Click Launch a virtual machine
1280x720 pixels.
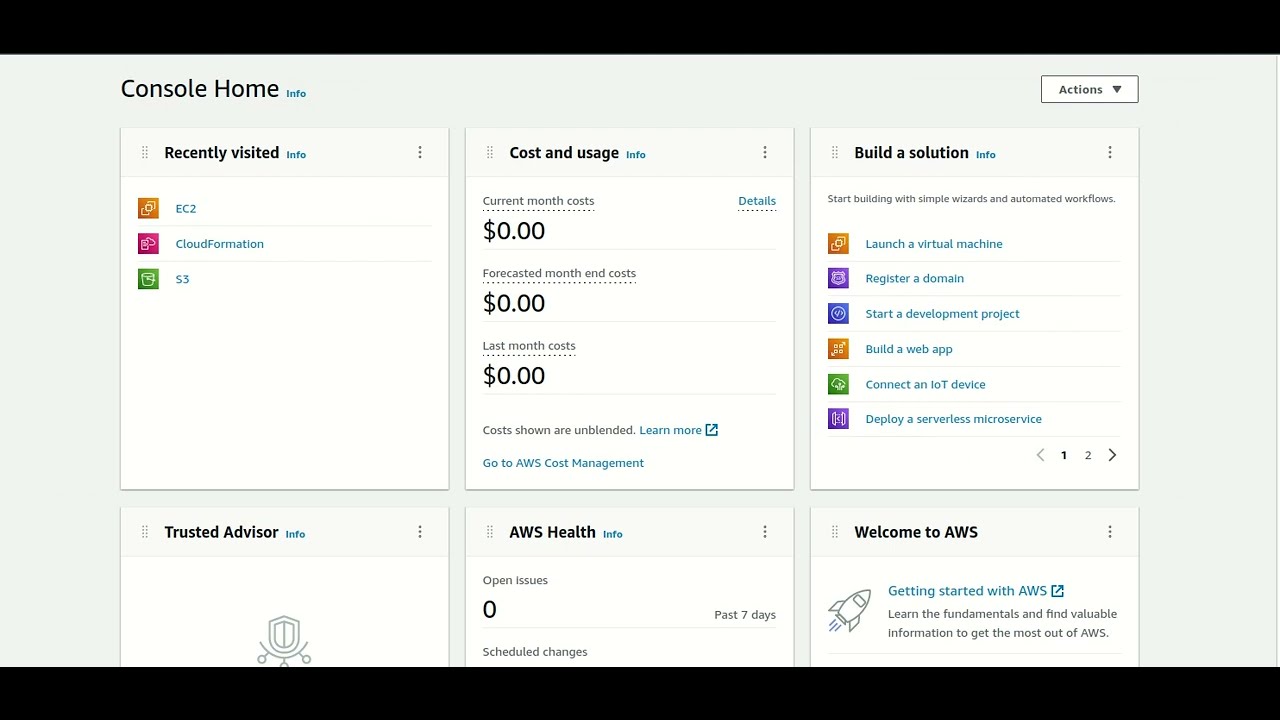[934, 244]
